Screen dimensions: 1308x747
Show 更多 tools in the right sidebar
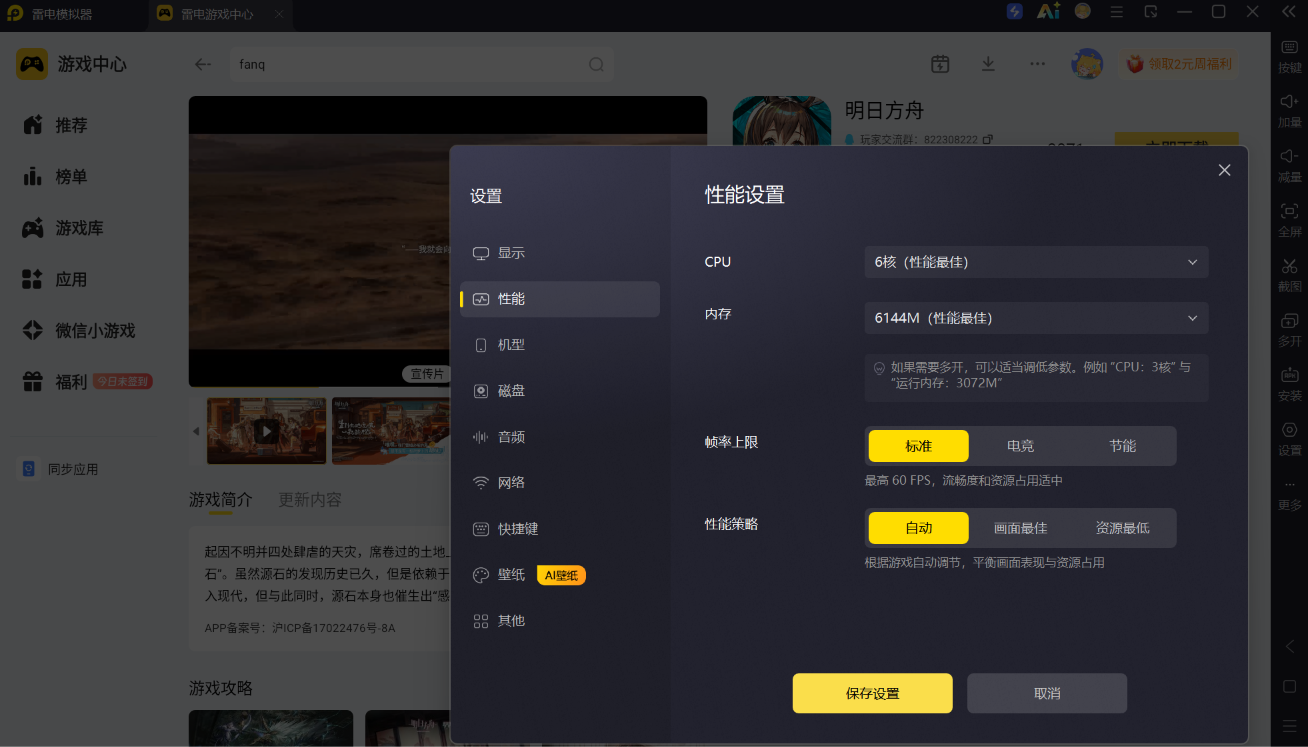1290,494
